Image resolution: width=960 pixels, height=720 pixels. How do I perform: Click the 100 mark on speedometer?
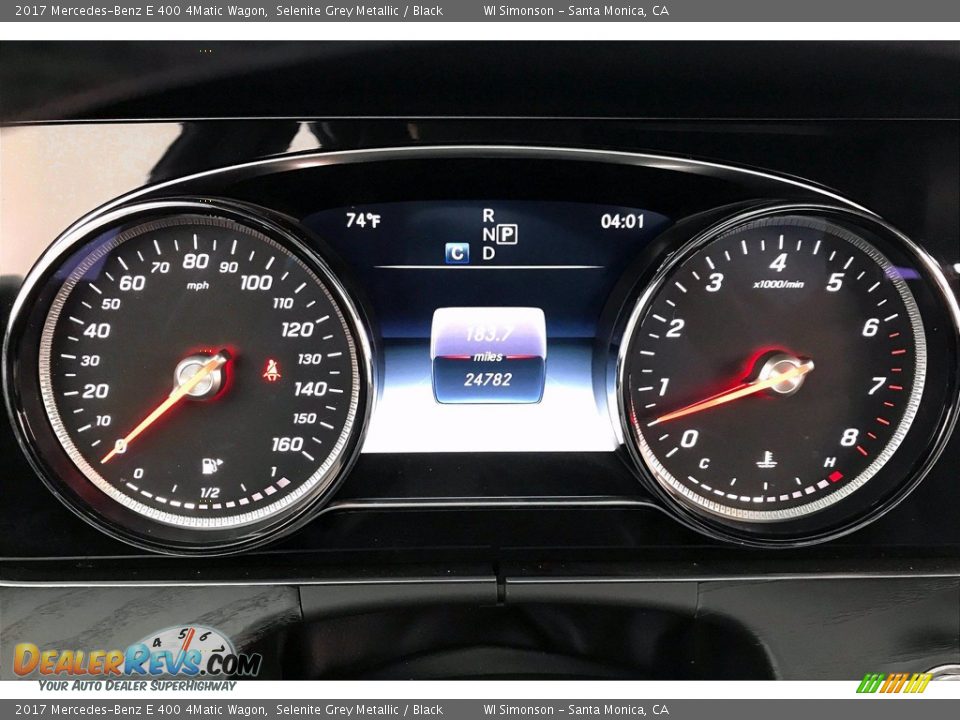[x=256, y=282]
